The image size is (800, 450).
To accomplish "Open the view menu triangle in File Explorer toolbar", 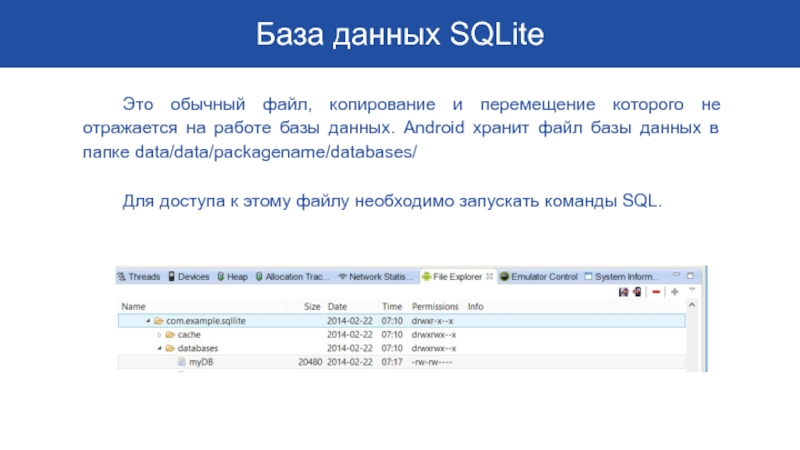I will coord(692,290).
